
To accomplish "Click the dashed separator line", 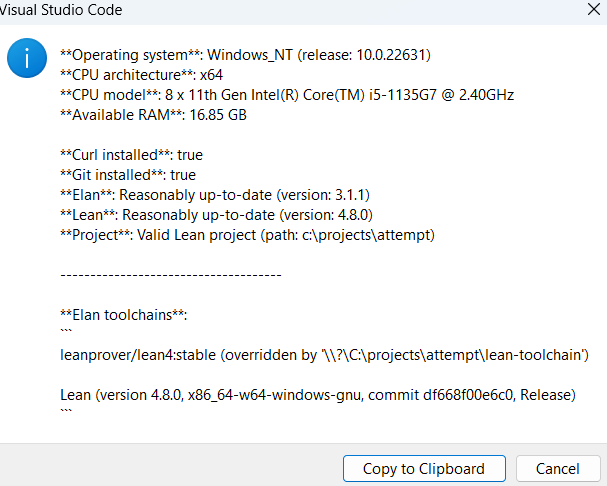I will coord(171,275).
